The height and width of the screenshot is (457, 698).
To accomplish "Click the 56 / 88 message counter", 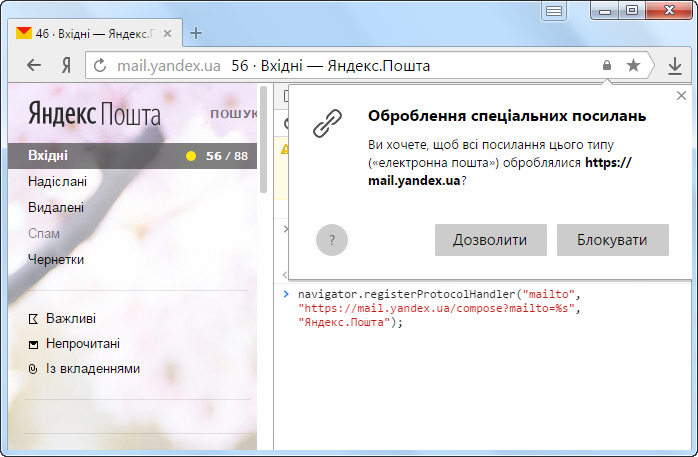I will tap(227, 156).
